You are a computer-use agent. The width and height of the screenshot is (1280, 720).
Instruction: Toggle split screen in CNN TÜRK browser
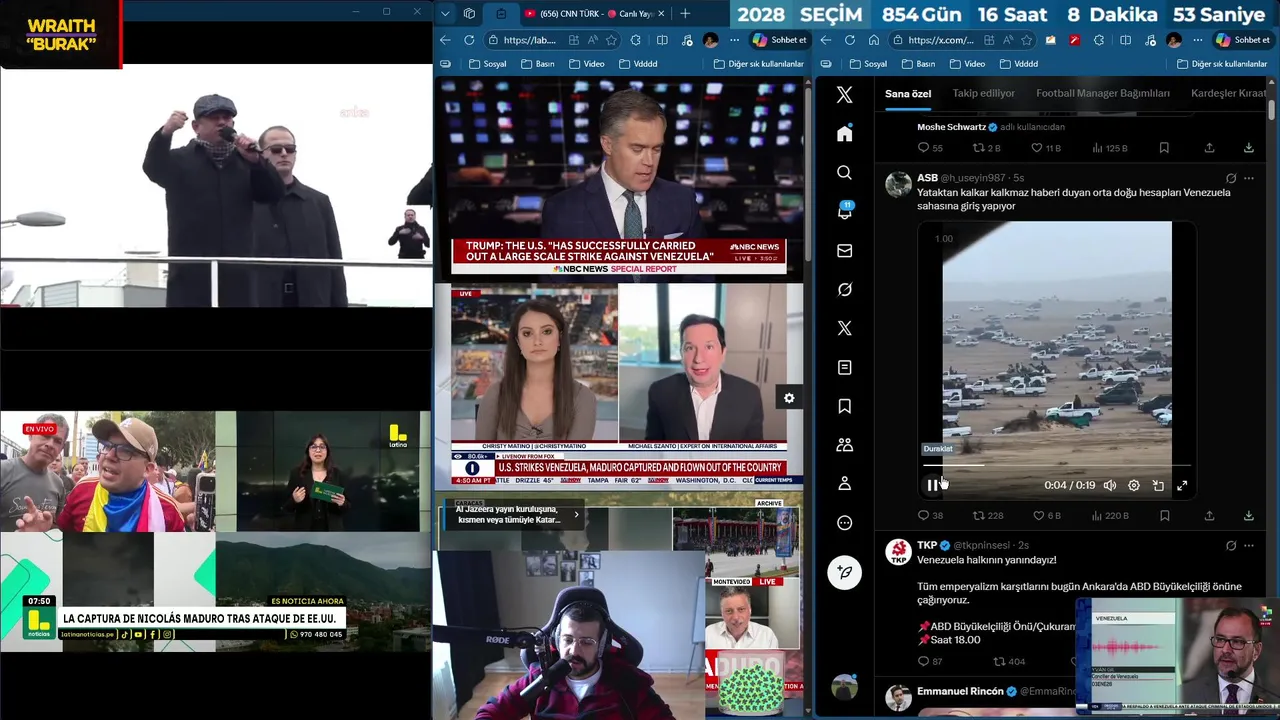(662, 40)
